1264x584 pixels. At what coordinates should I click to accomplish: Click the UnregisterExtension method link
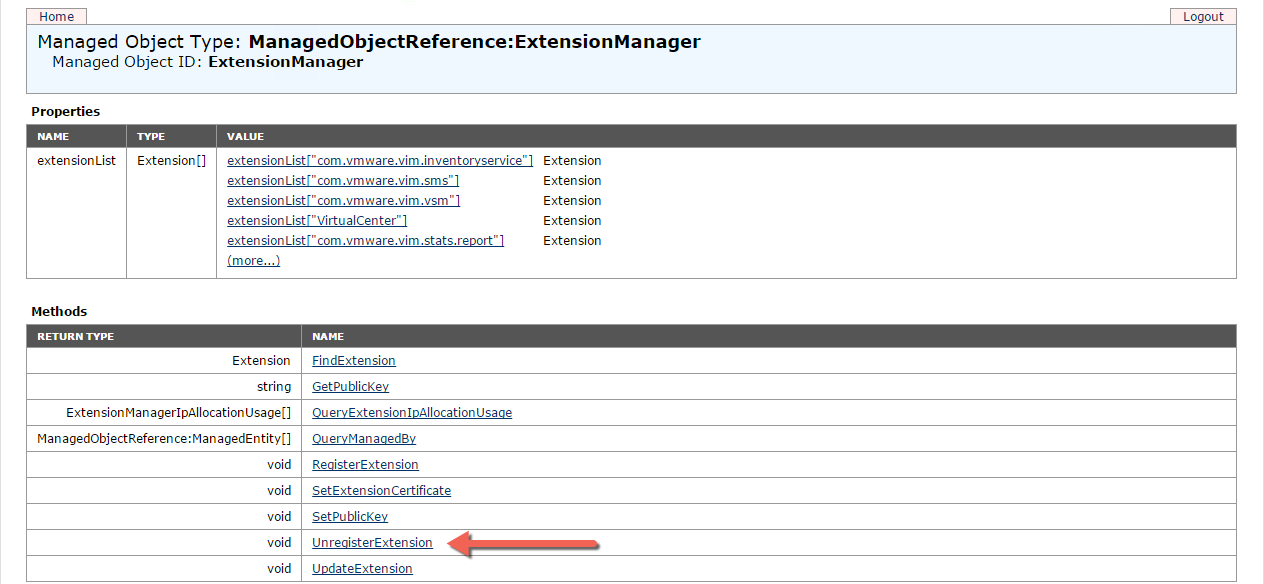tap(372, 543)
